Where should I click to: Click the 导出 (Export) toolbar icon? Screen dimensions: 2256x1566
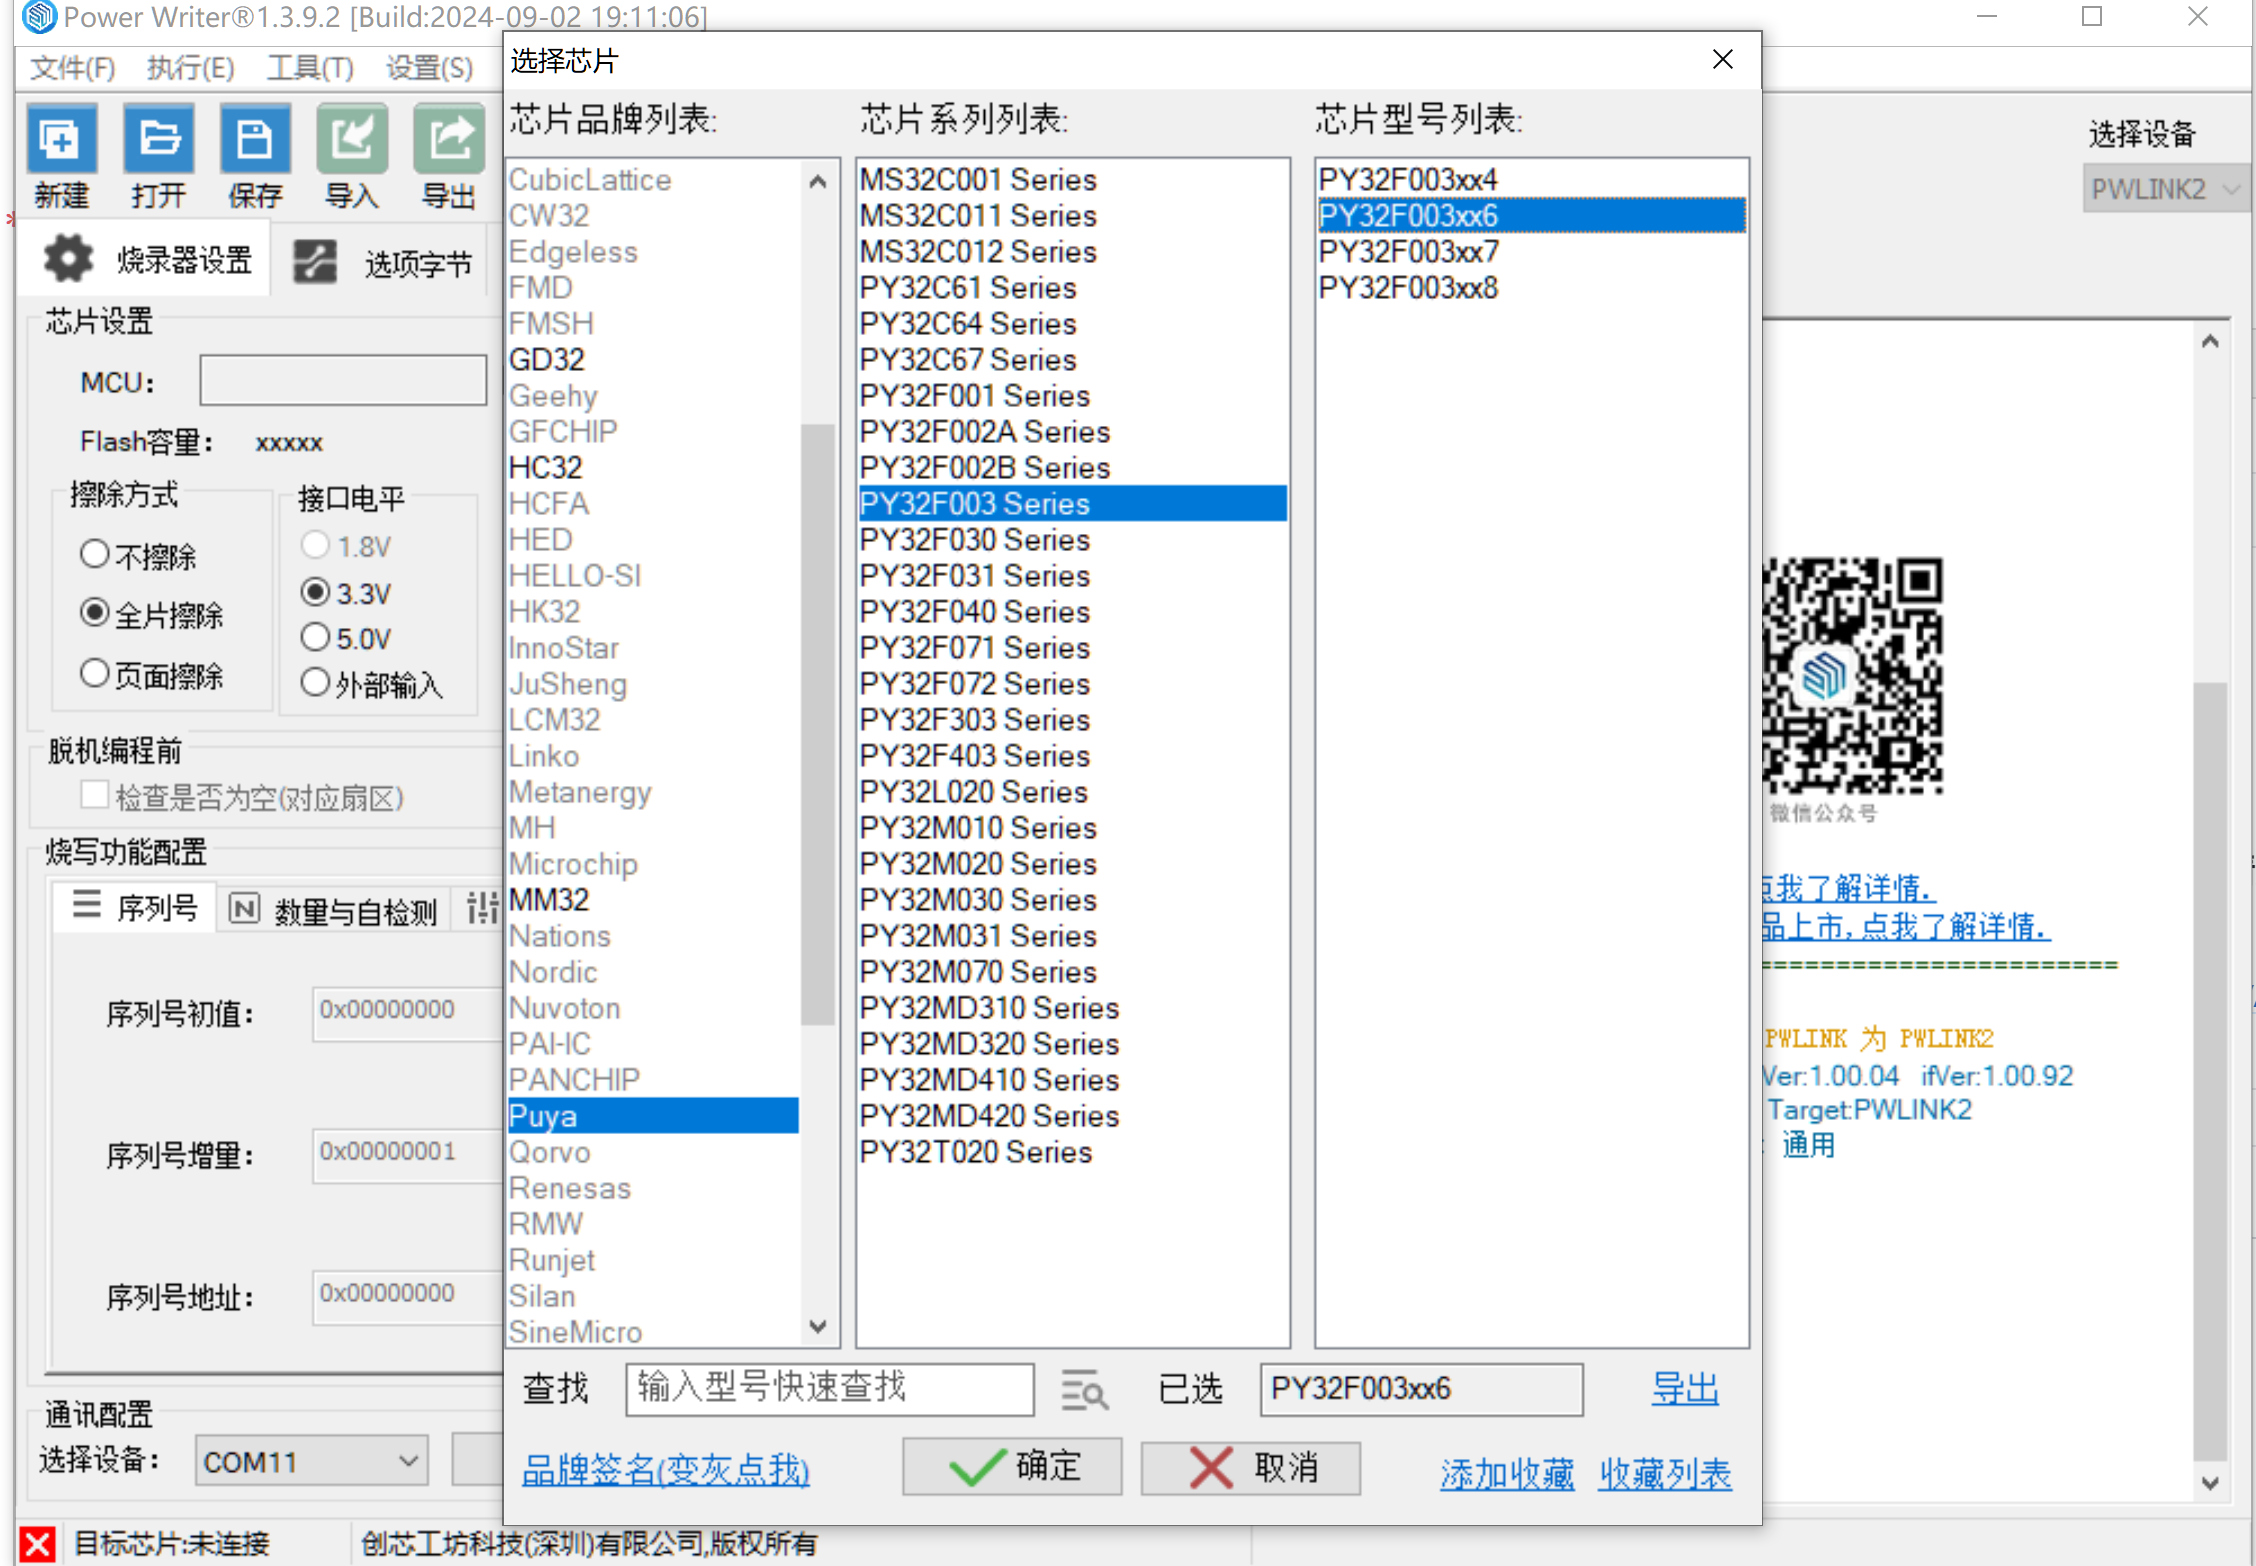(449, 139)
